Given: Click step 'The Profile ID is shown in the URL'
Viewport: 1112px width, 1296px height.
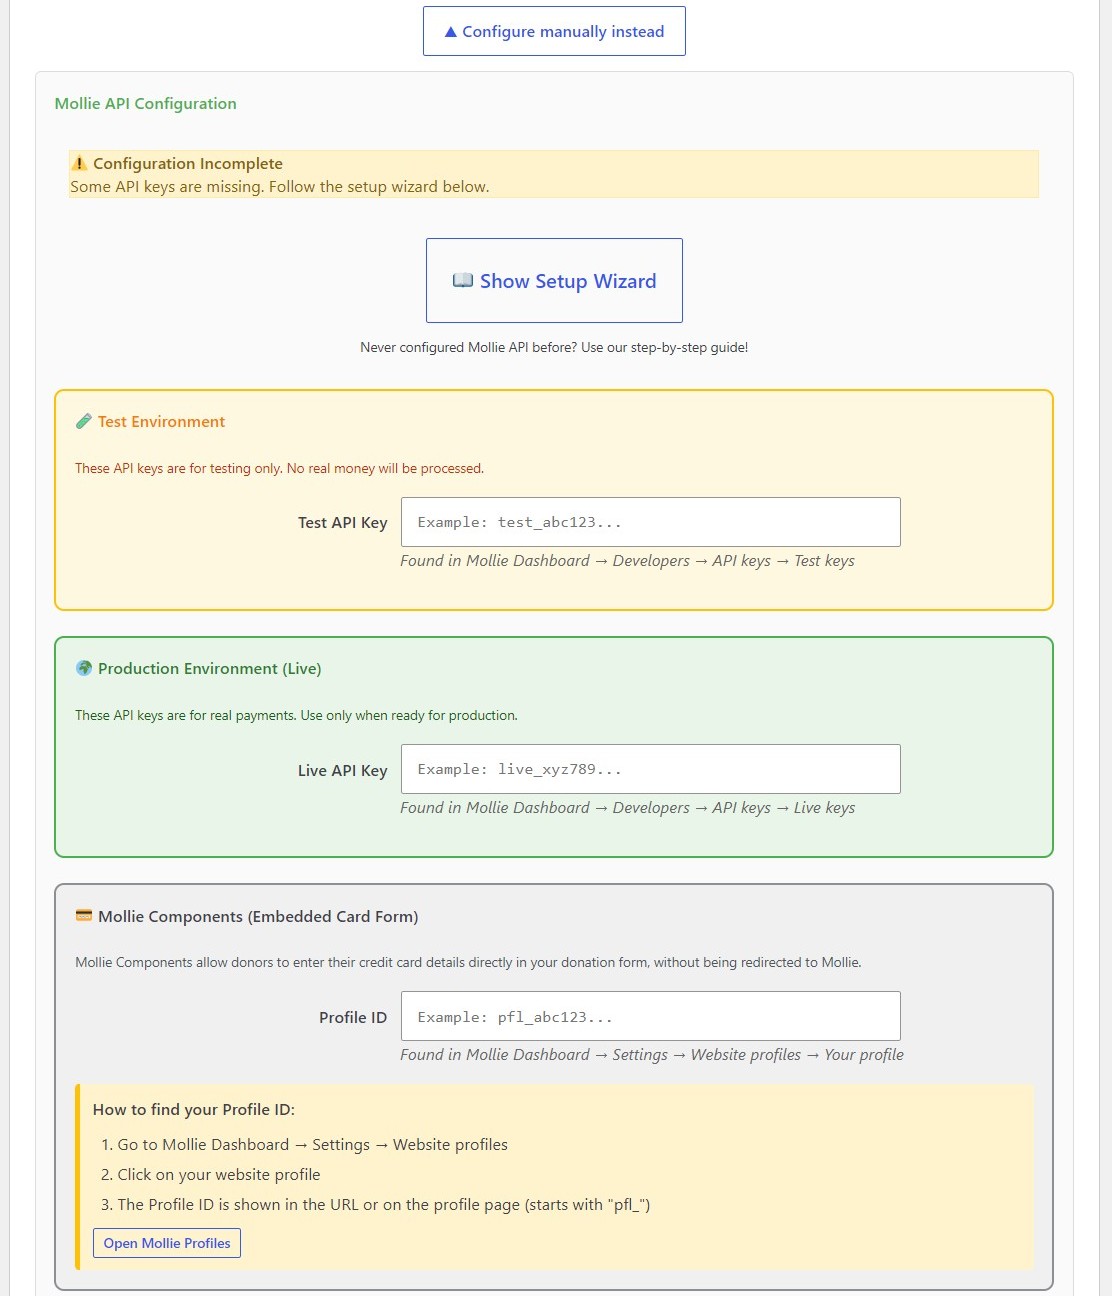Looking at the screenshot, I should pos(384,1204).
